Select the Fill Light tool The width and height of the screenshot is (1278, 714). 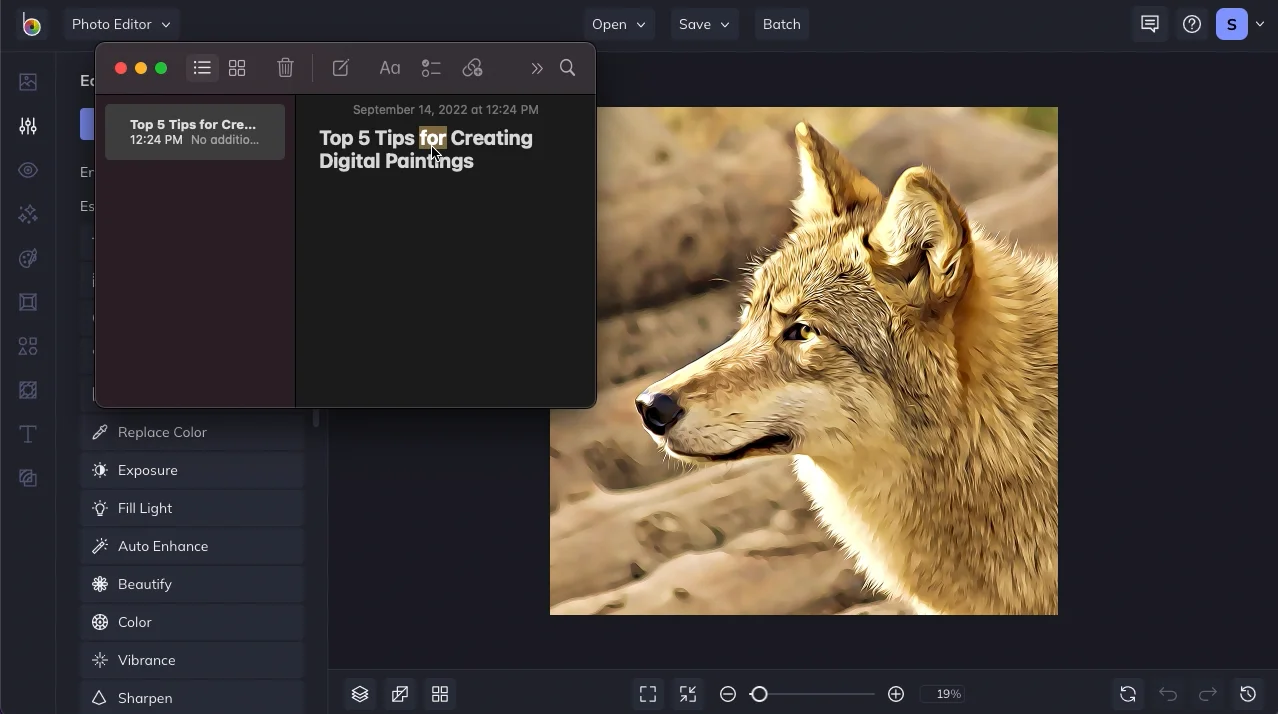click(192, 508)
